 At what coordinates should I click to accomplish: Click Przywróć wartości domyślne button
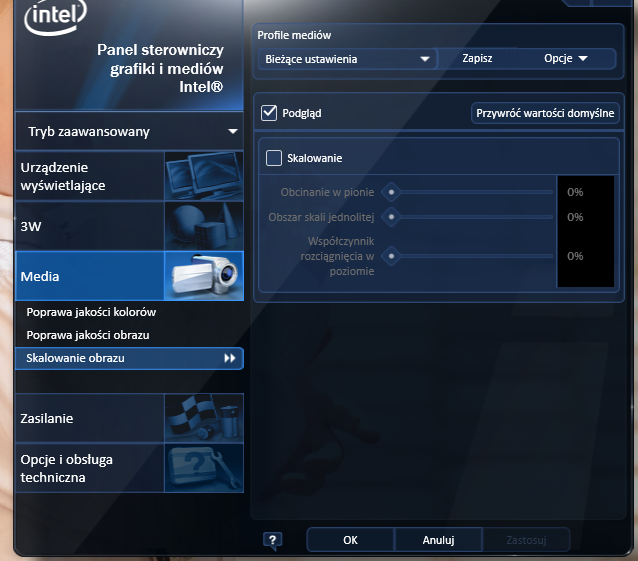(545, 113)
